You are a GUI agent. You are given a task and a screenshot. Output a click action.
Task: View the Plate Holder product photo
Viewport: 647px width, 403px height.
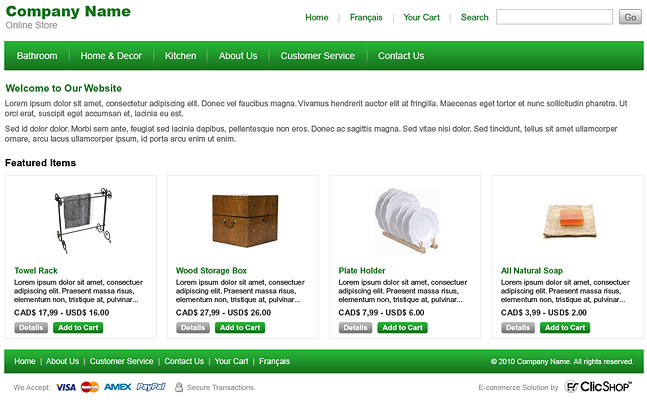point(406,220)
